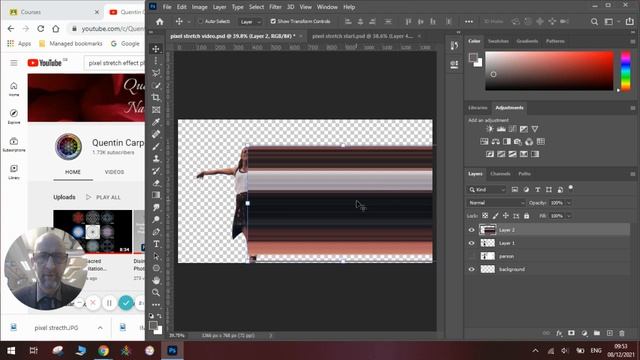Screen dimensions: 640x360
Task: Open the Kind filter dropdown
Action: pyautogui.click(x=487, y=190)
